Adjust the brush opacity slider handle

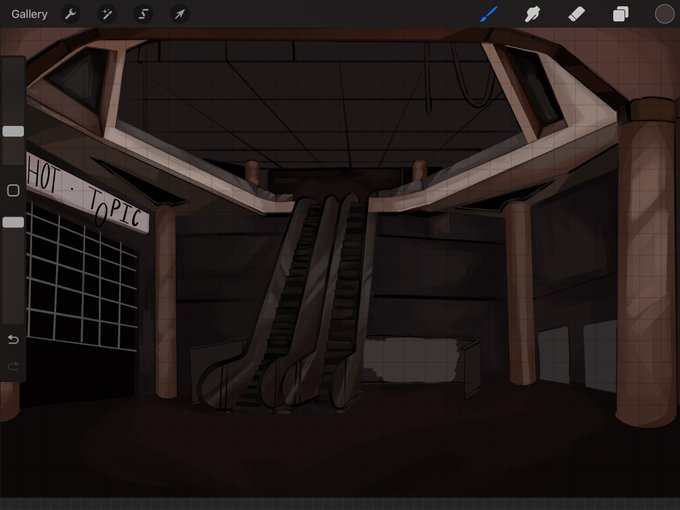tap(13, 222)
